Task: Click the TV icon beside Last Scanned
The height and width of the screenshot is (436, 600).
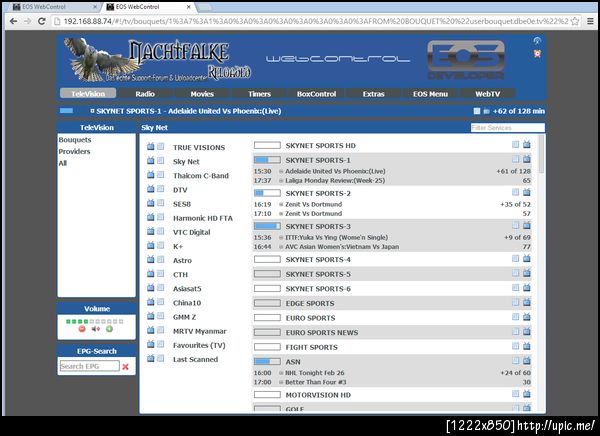Action: (151, 359)
